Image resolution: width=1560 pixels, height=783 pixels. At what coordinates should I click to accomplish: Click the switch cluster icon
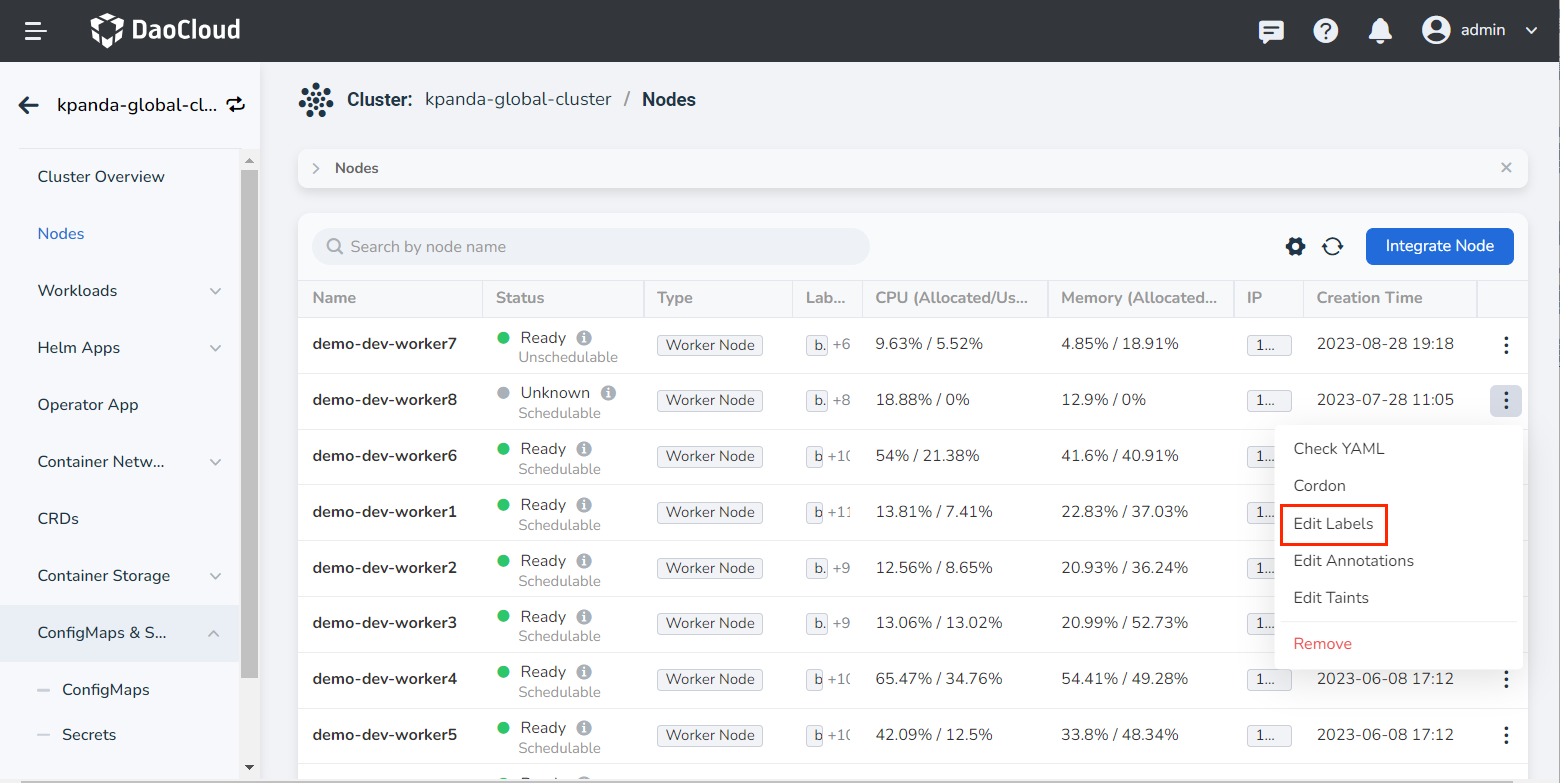(236, 104)
